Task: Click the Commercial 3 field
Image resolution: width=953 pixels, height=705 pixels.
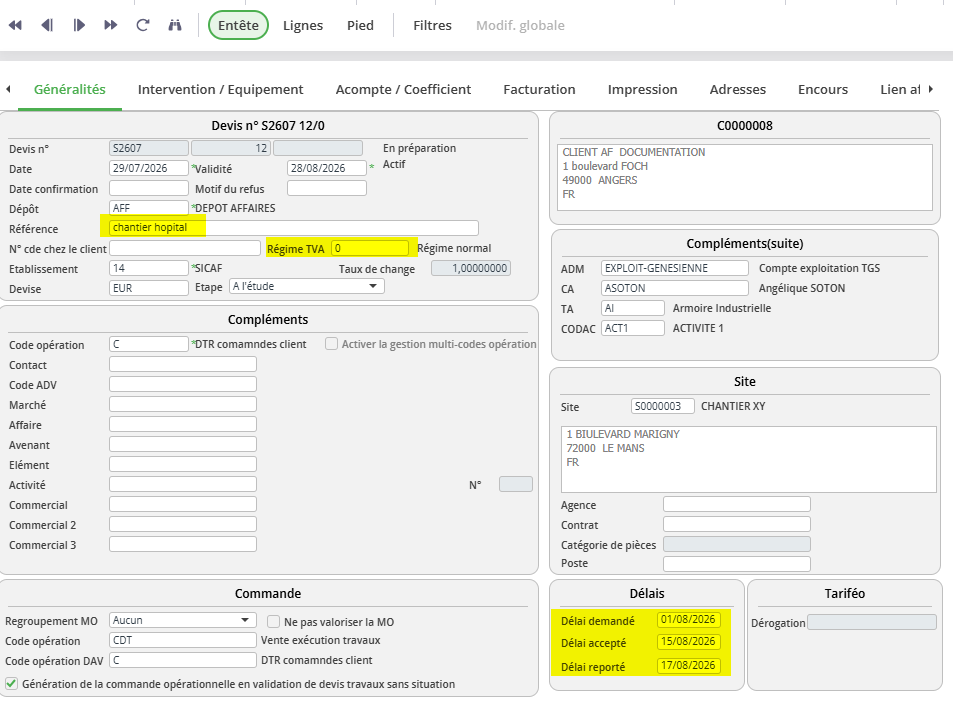Action: (x=183, y=545)
